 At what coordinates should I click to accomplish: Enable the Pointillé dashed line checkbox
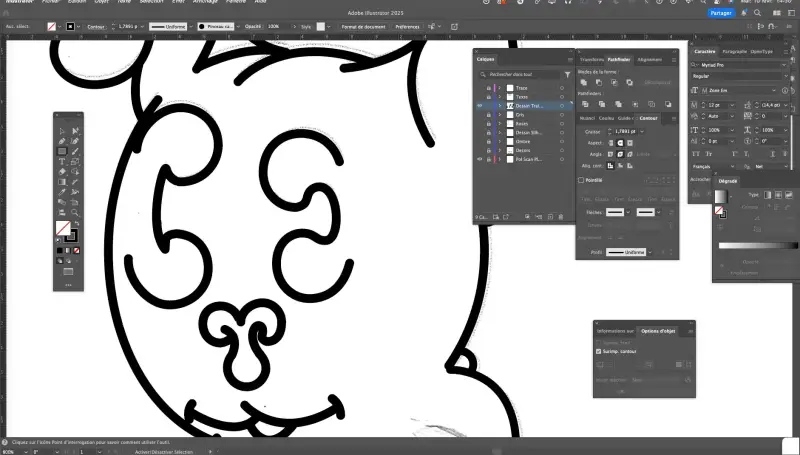(x=581, y=180)
